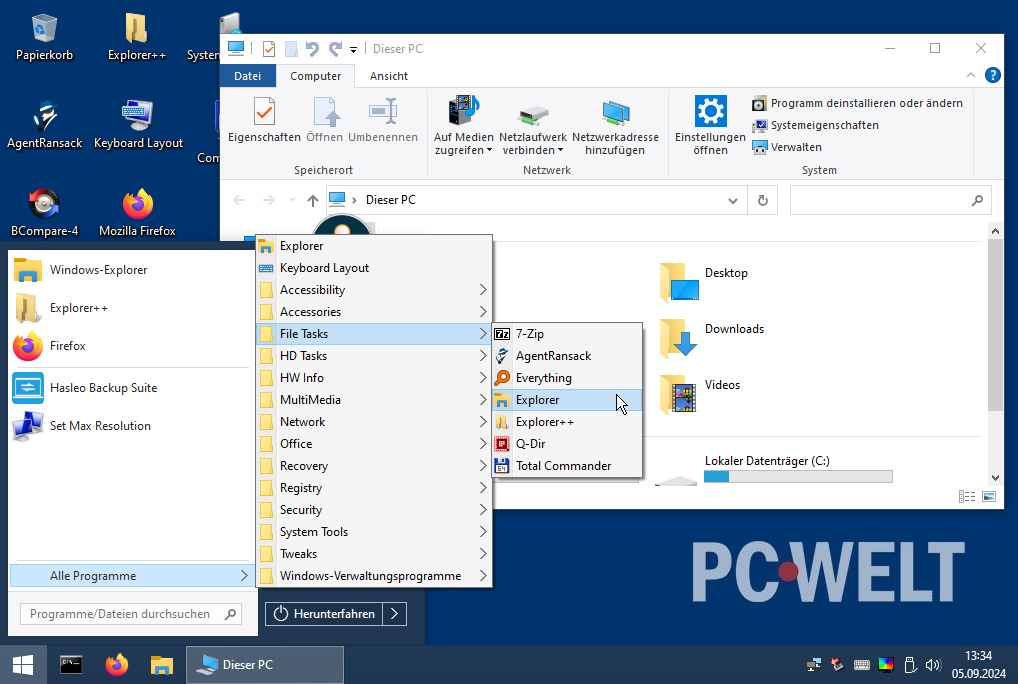
Task: Open the Explorer folder taskbar icon
Action: (162, 665)
